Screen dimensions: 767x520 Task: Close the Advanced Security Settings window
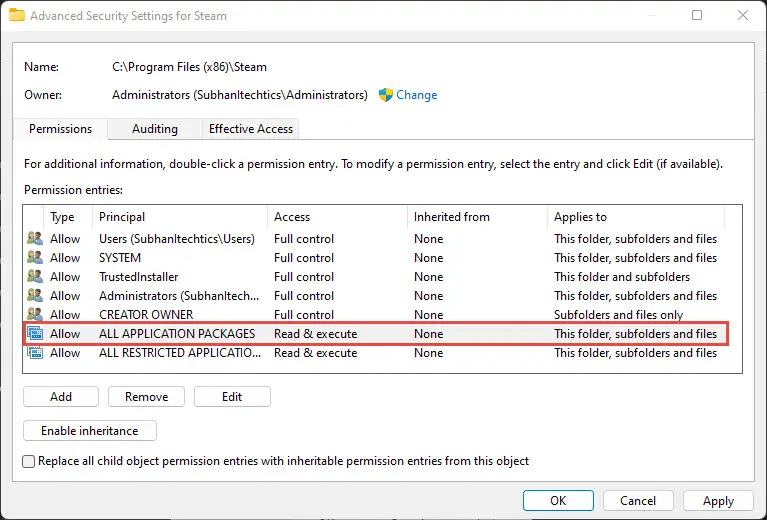coord(743,15)
